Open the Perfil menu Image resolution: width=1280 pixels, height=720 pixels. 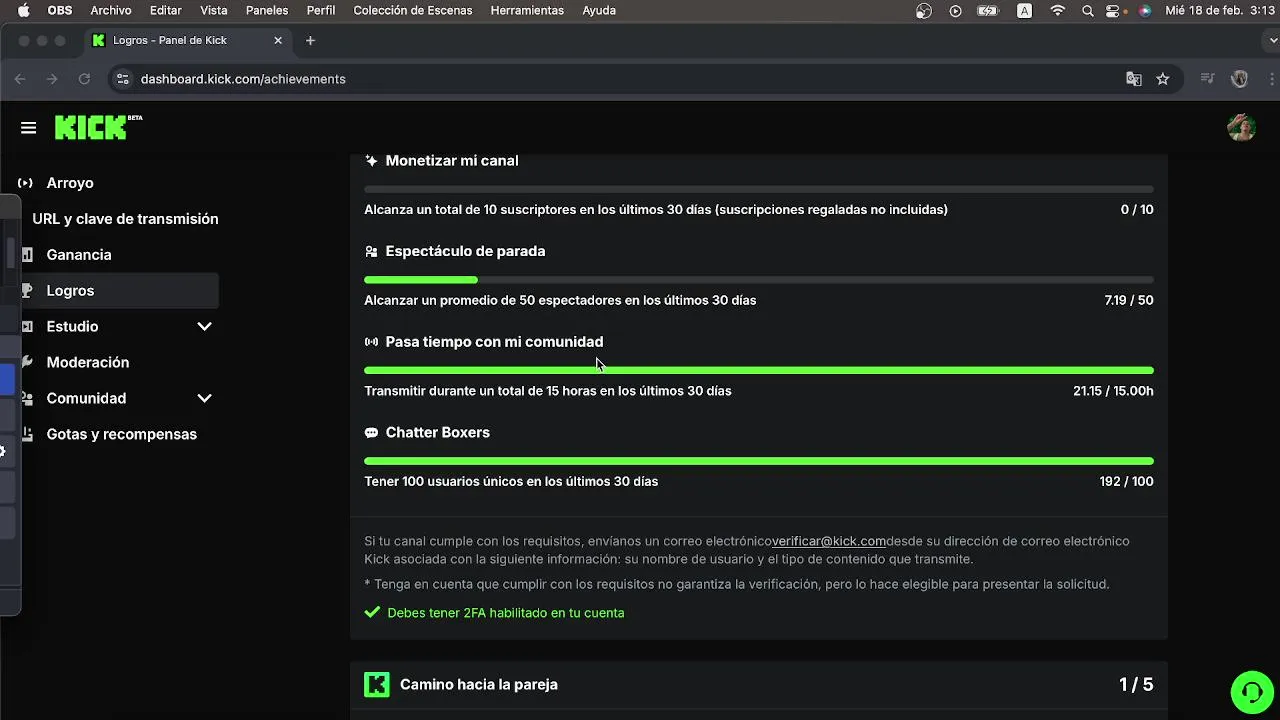321,10
